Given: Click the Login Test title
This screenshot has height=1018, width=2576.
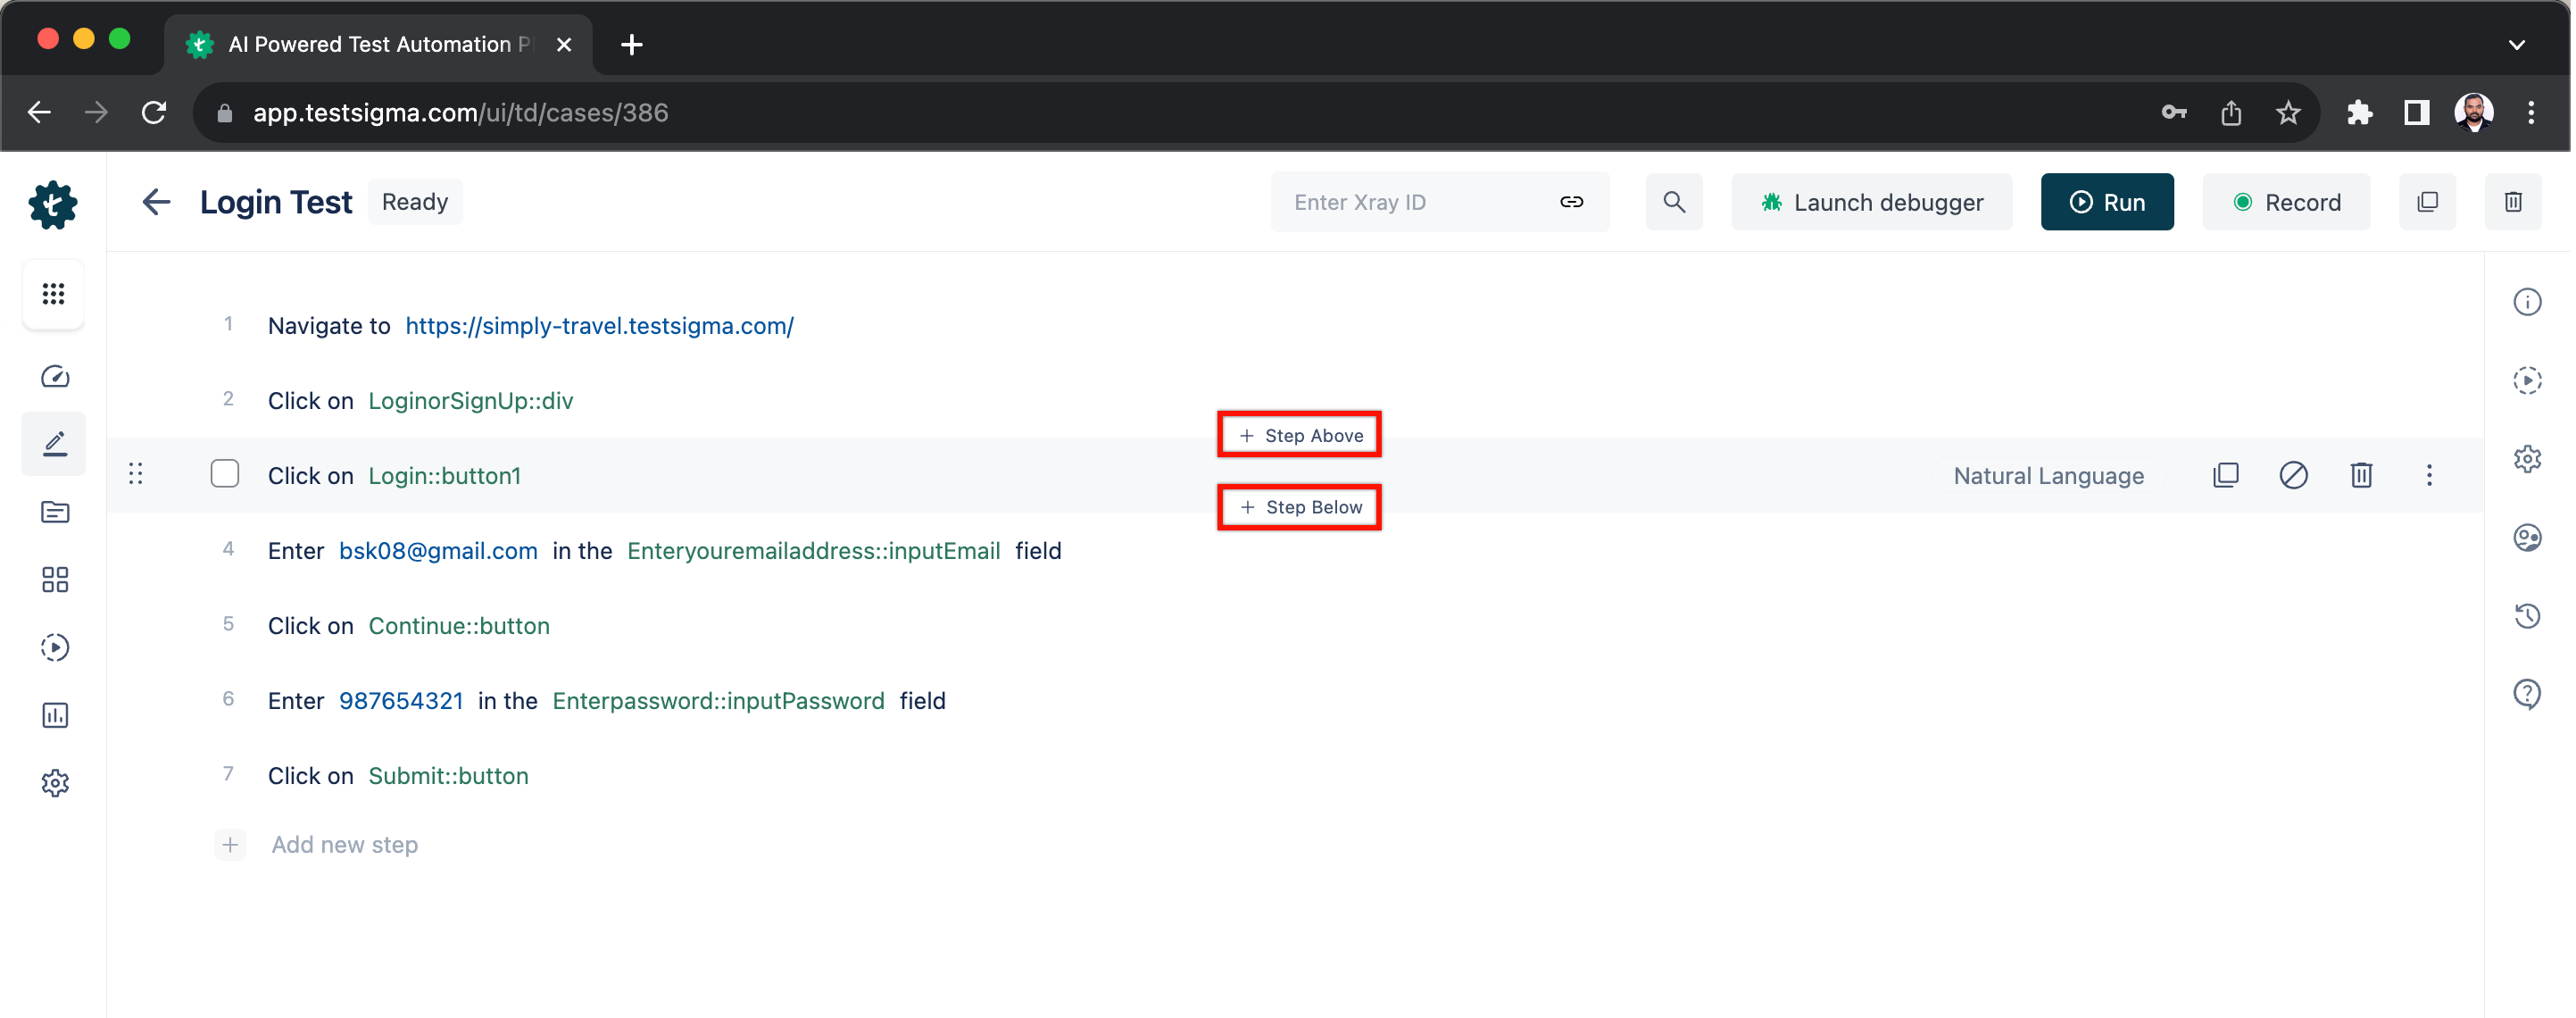Looking at the screenshot, I should pyautogui.click(x=277, y=202).
